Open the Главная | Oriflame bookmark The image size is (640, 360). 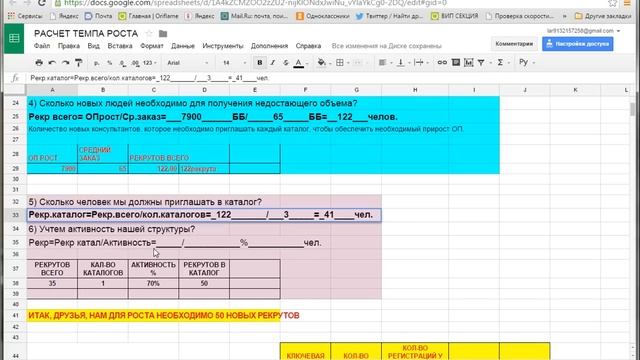tap(149, 16)
